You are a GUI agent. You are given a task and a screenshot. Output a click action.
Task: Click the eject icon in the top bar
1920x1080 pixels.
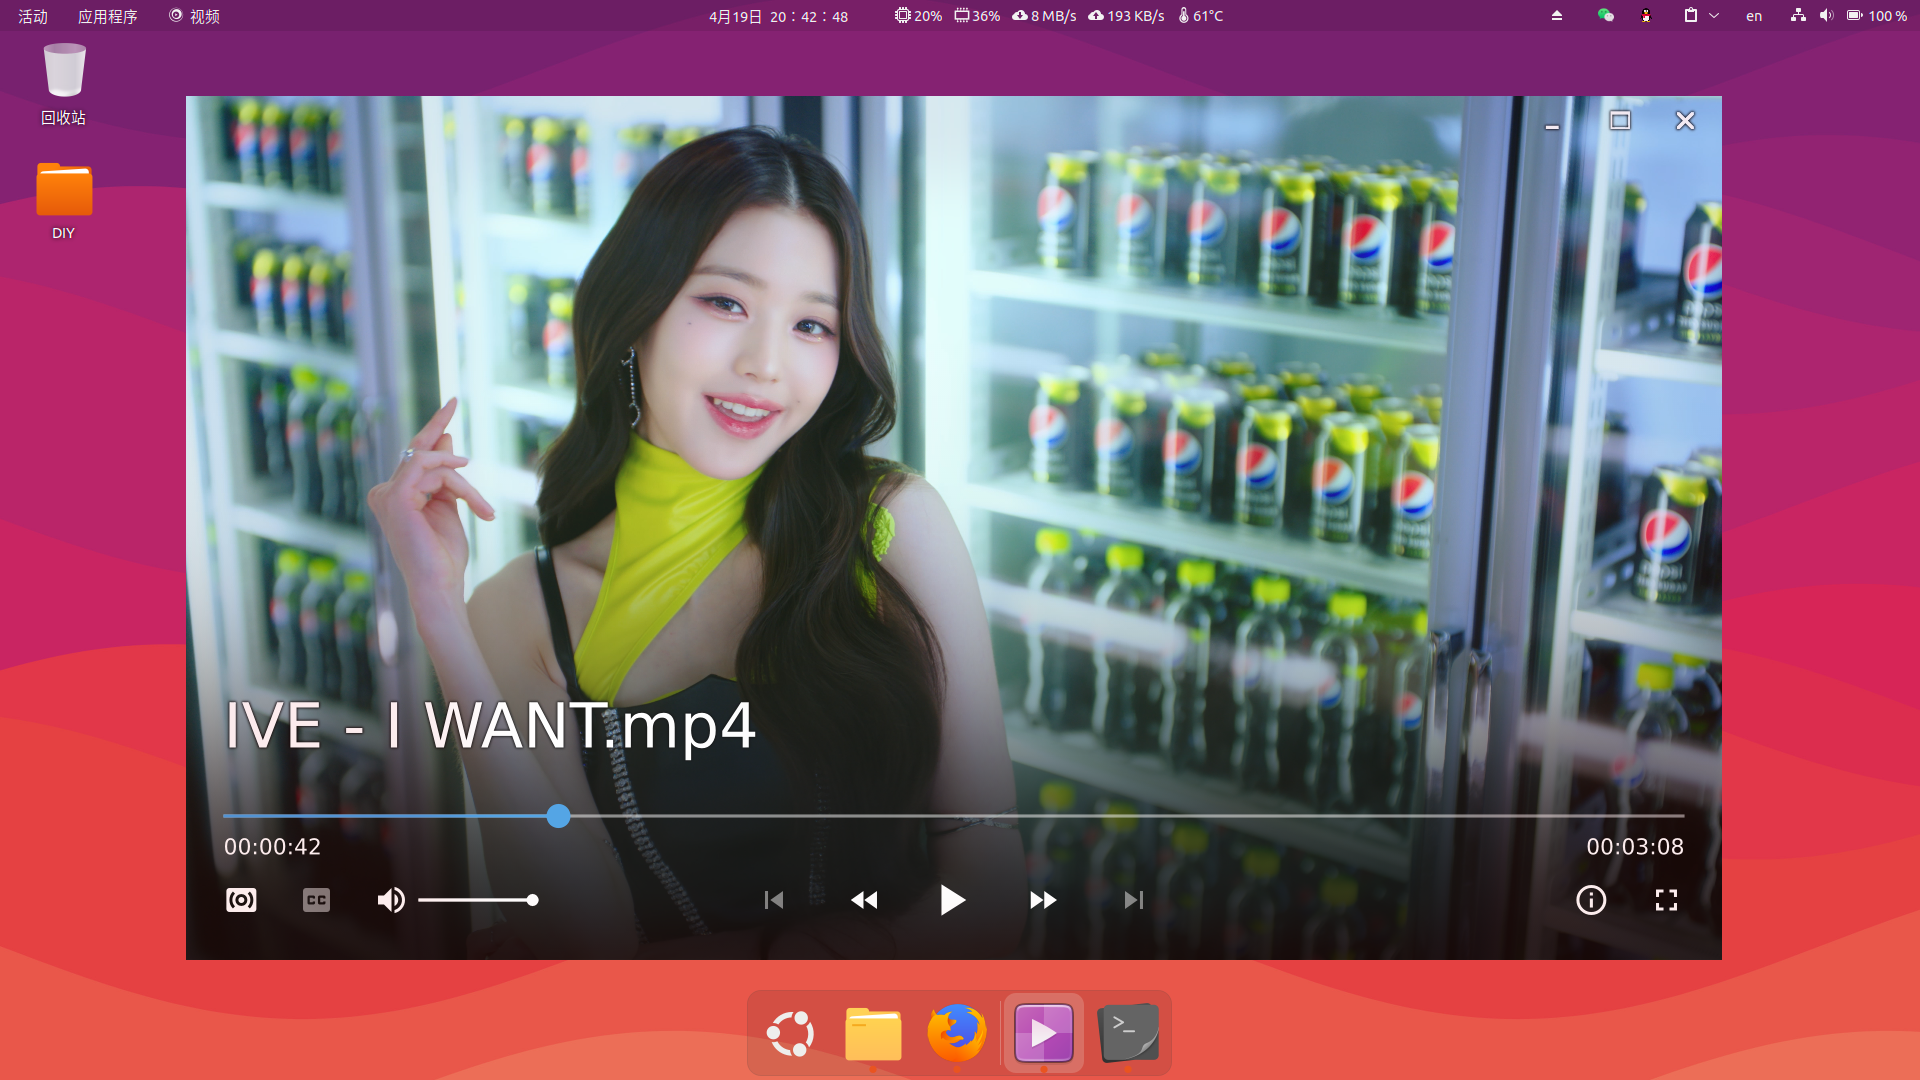(x=1556, y=16)
